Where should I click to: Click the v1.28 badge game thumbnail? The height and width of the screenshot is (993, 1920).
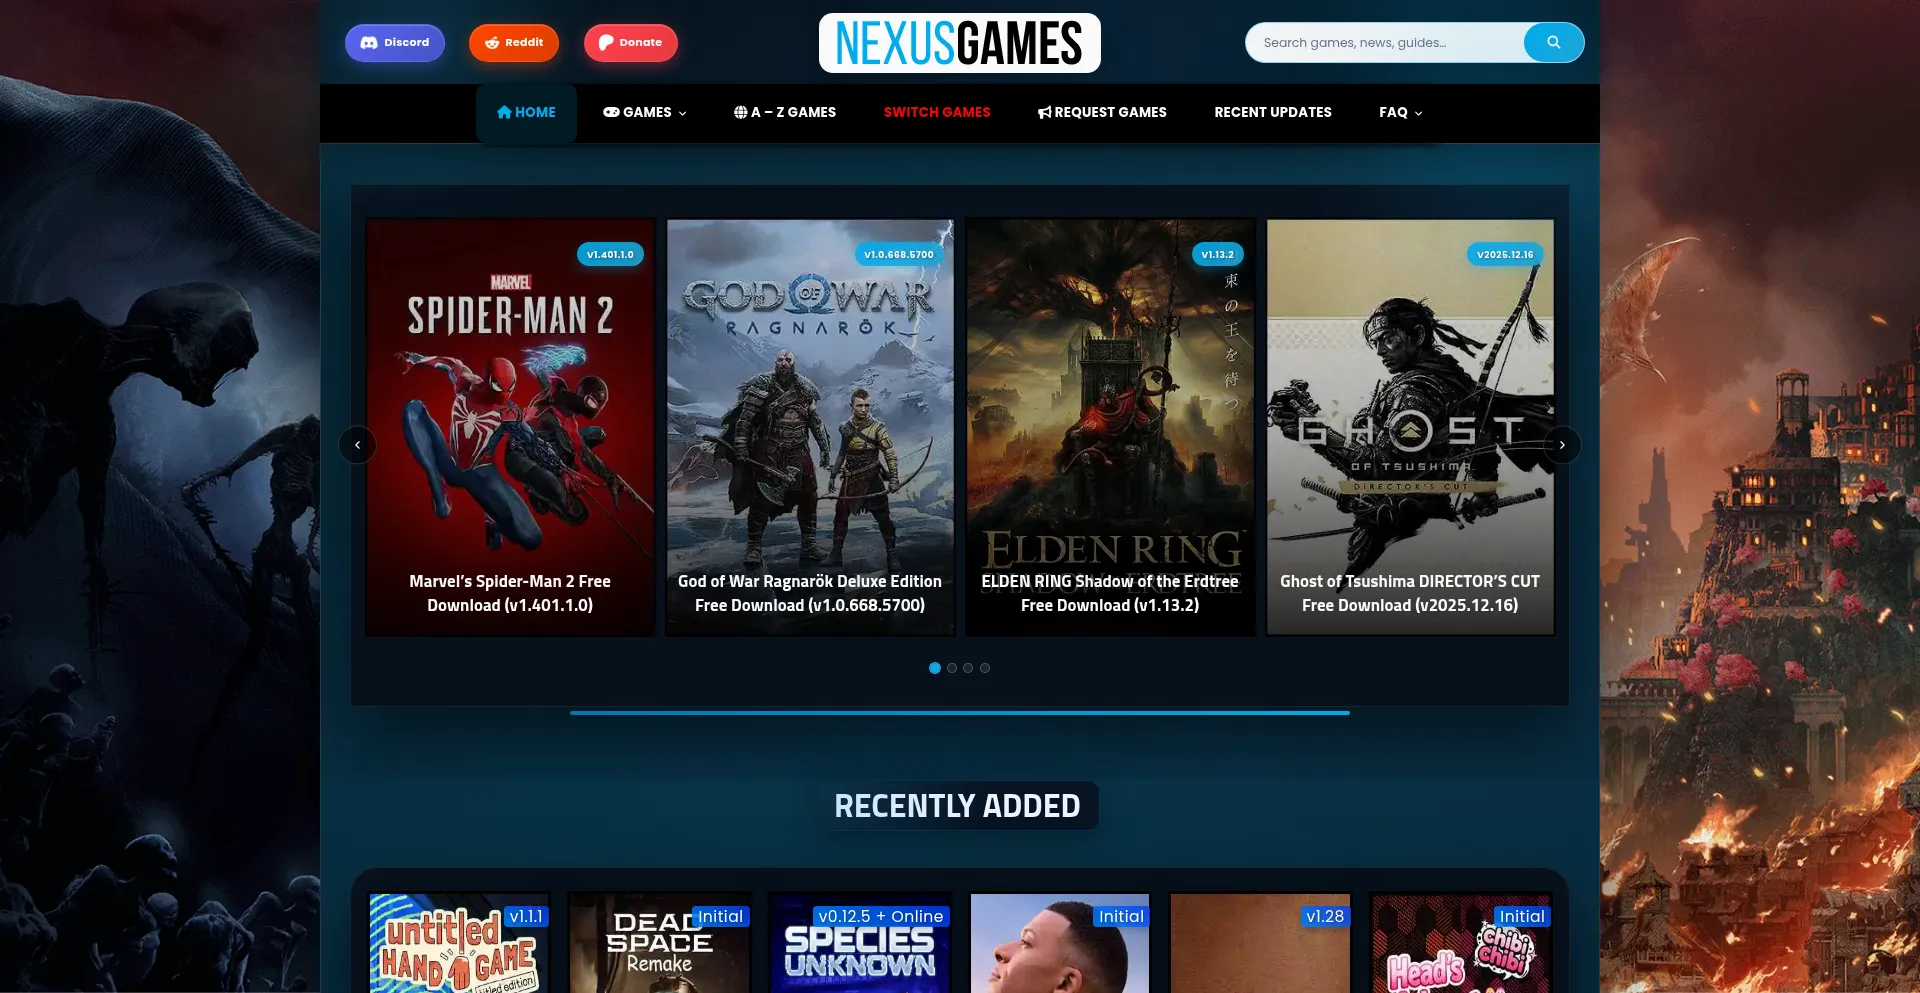click(1260, 943)
